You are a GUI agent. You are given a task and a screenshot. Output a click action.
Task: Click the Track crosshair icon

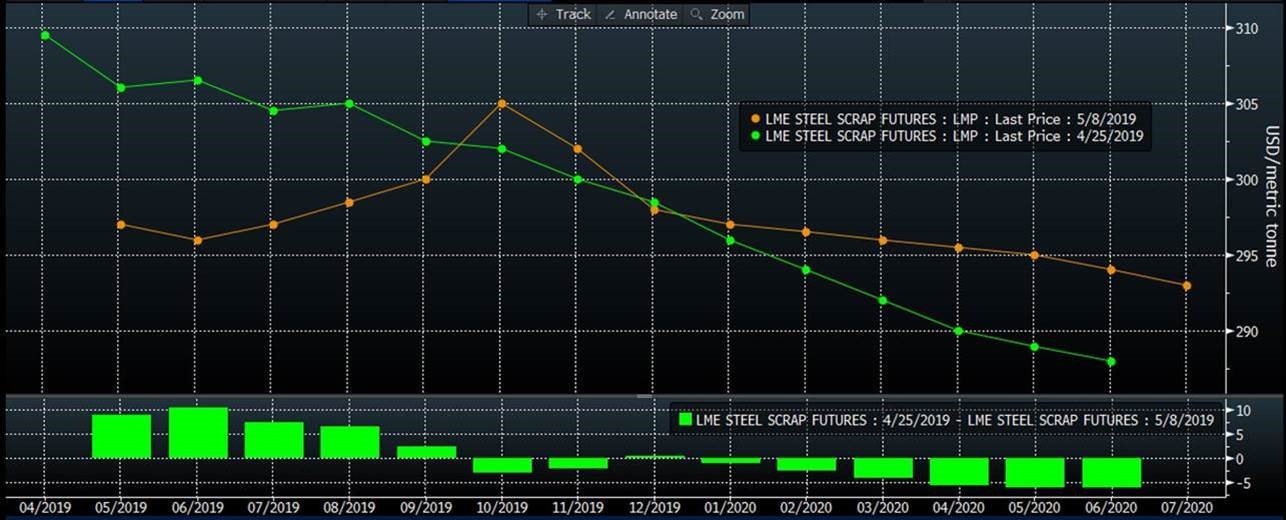(542, 14)
